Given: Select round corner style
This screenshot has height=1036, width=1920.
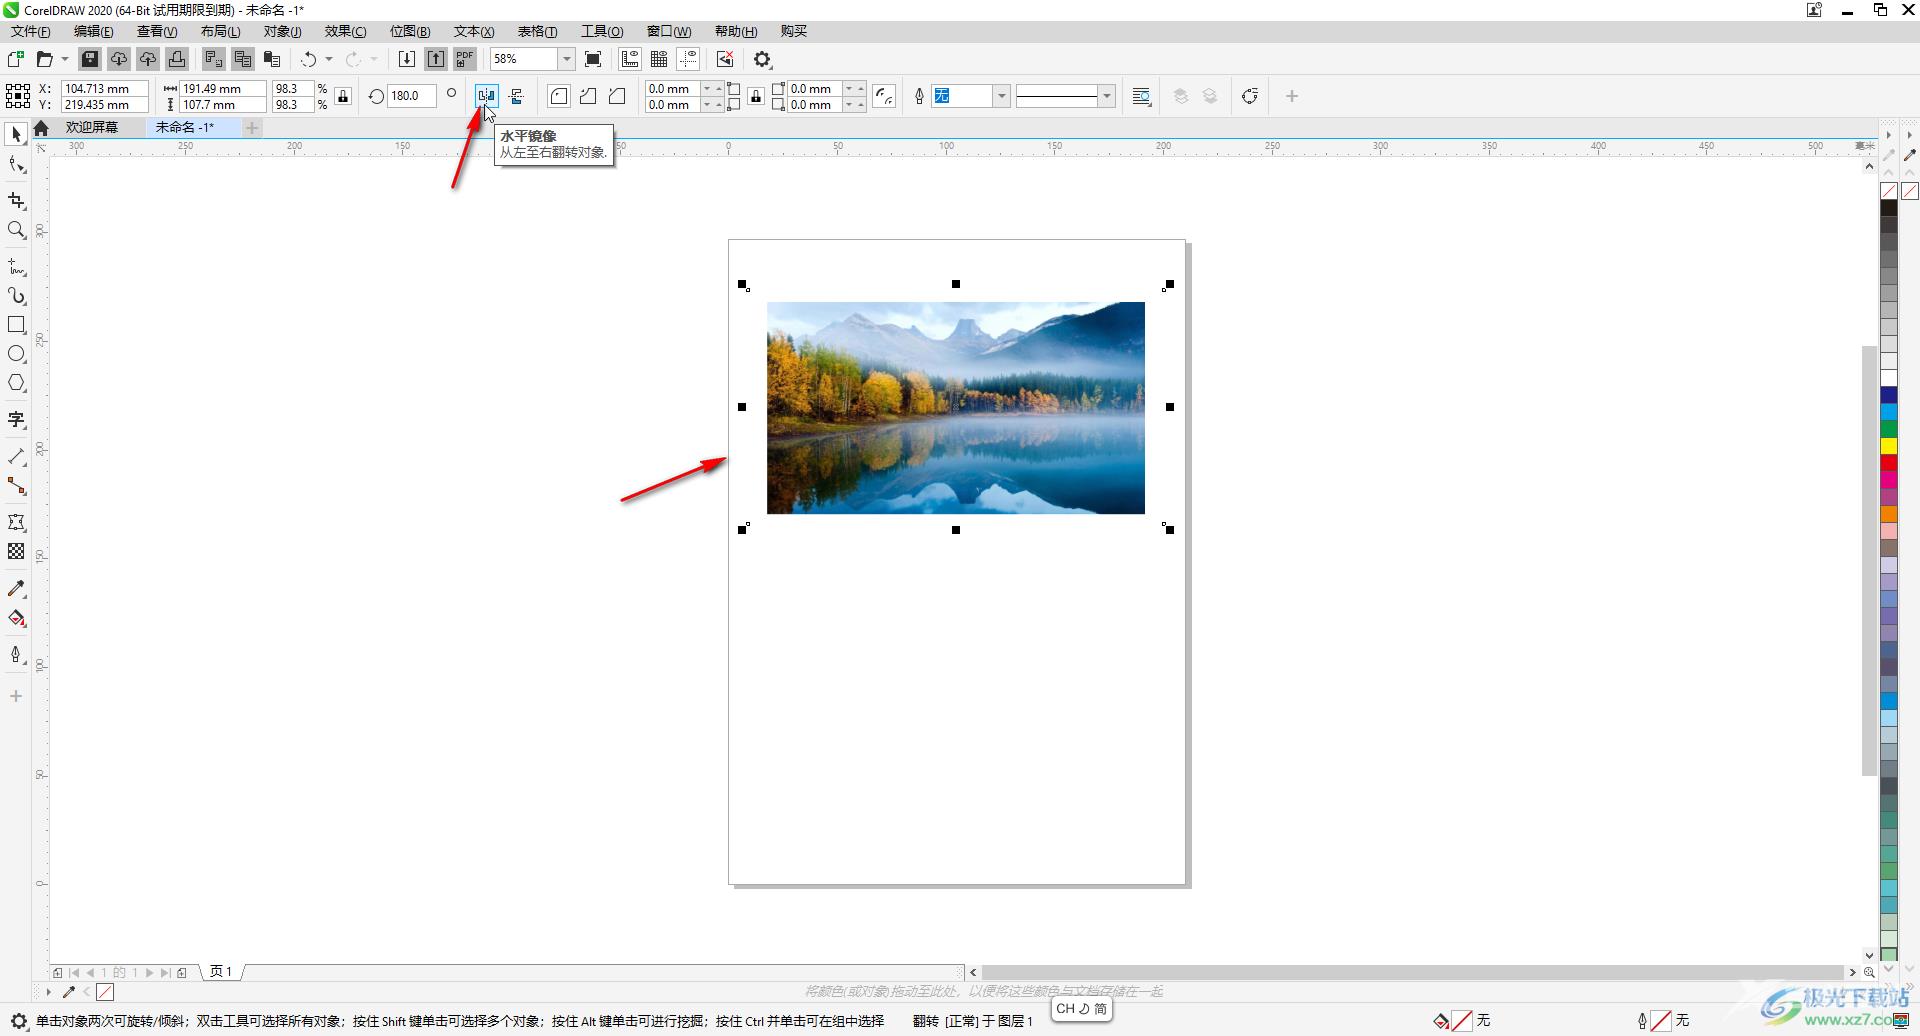Looking at the screenshot, I should [559, 96].
